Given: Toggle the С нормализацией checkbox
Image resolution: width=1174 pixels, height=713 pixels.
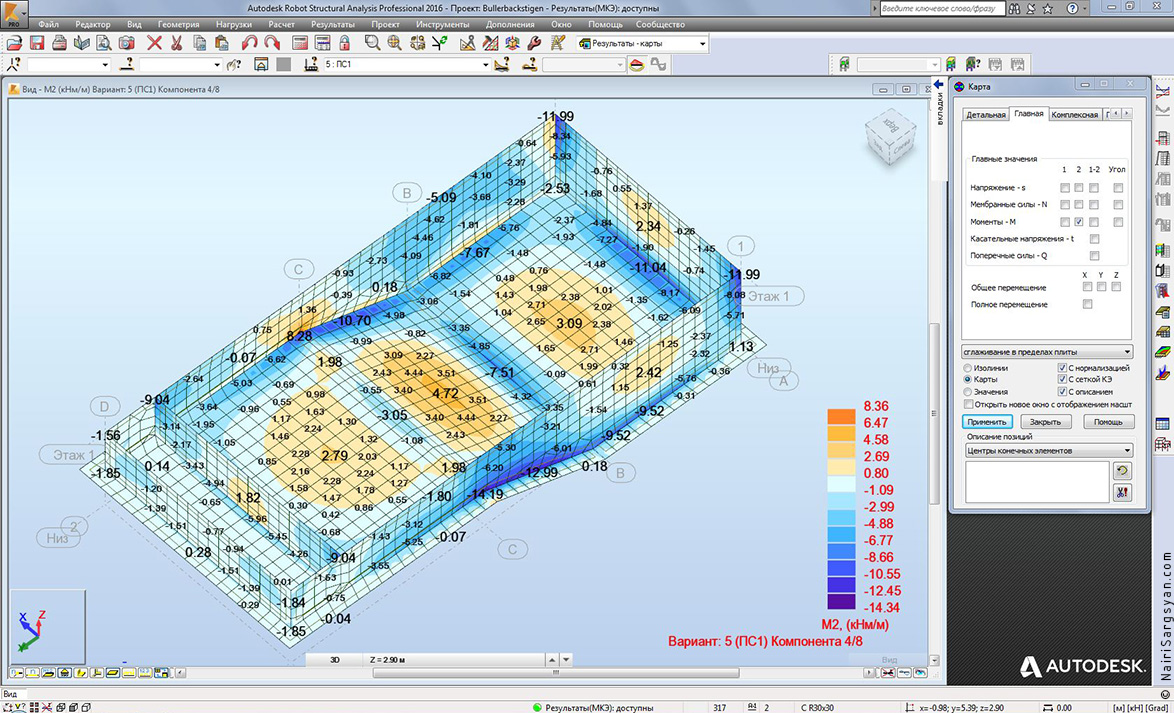Looking at the screenshot, I should (x=1062, y=368).
